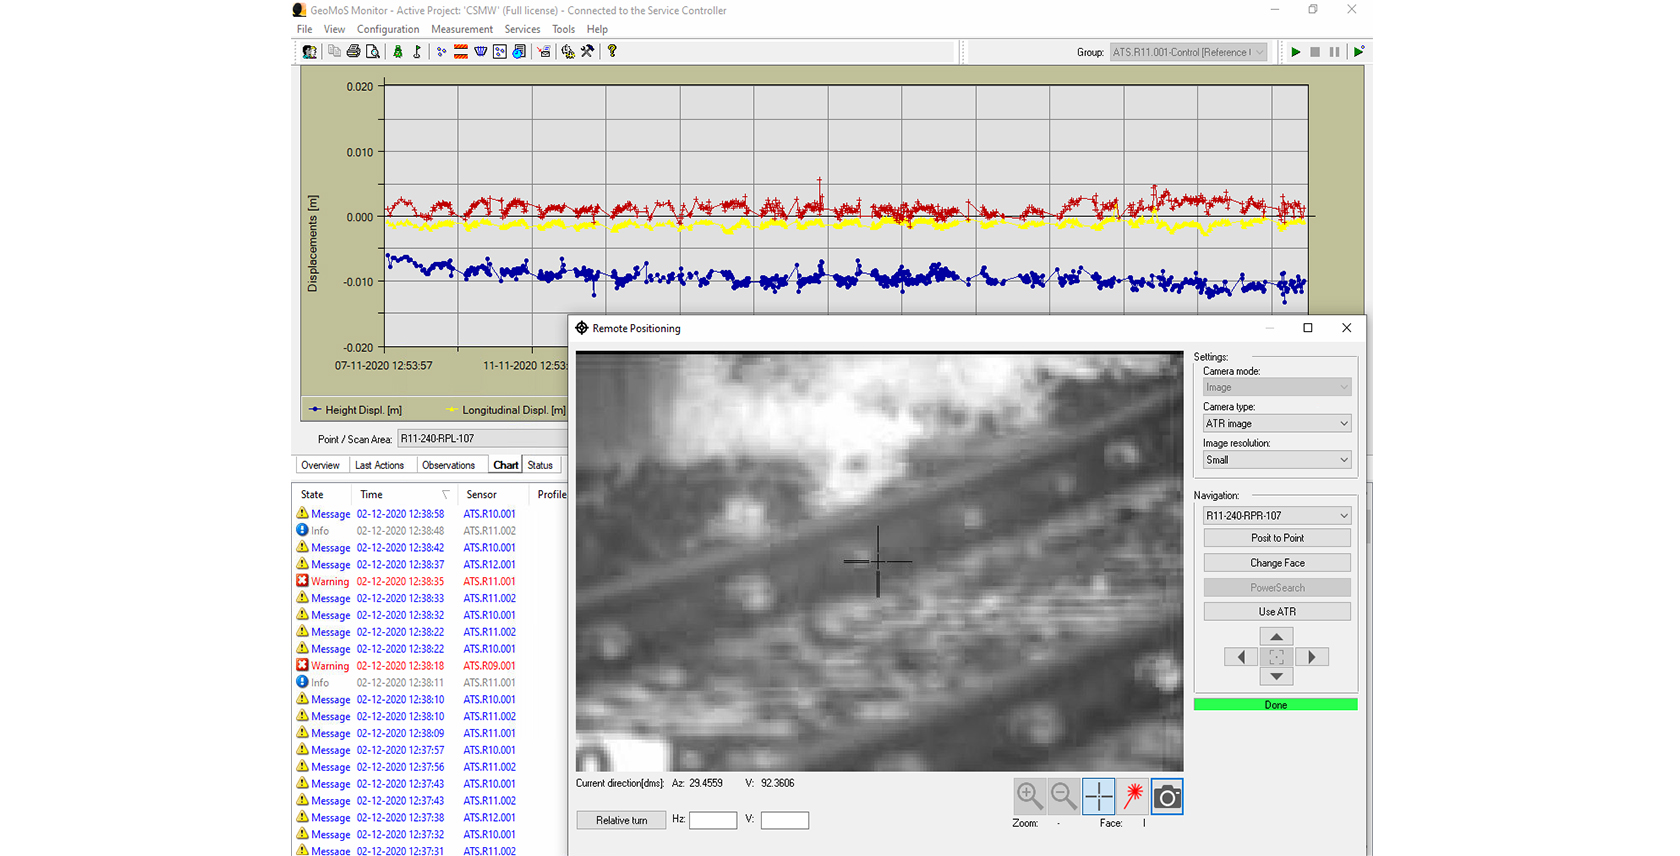Turn telescope right with right arrow button
Screen dimensions: 1680x856
coord(1312,657)
